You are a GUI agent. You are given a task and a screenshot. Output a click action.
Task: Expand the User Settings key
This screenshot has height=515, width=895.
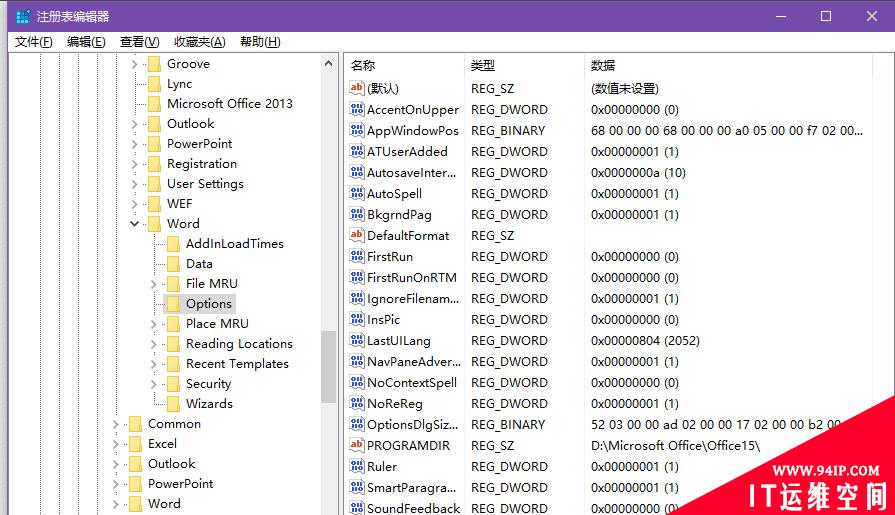point(135,184)
